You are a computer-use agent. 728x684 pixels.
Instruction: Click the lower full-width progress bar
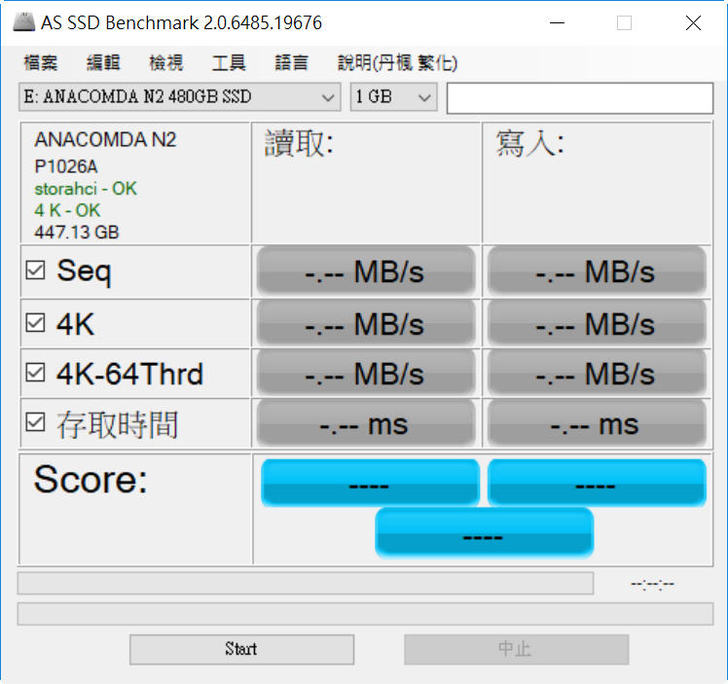tap(365, 614)
